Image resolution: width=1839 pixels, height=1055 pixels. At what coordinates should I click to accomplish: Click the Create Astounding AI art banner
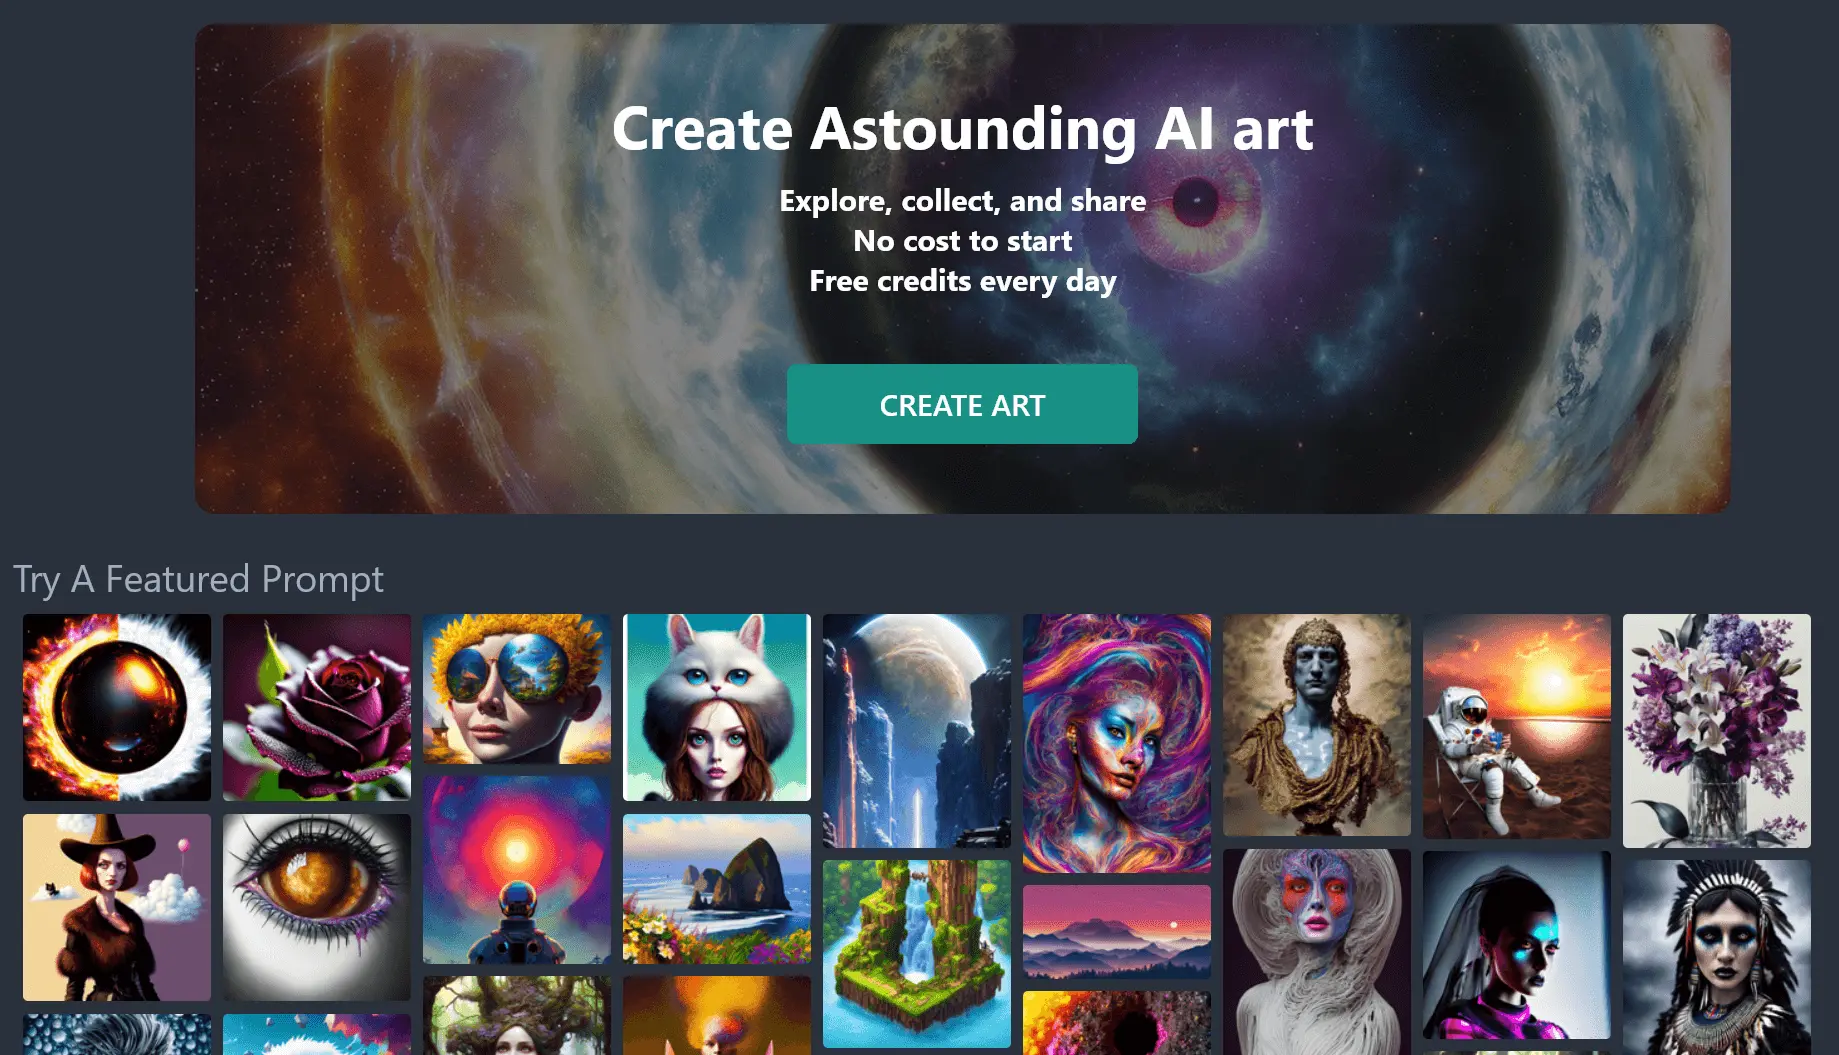point(962,269)
